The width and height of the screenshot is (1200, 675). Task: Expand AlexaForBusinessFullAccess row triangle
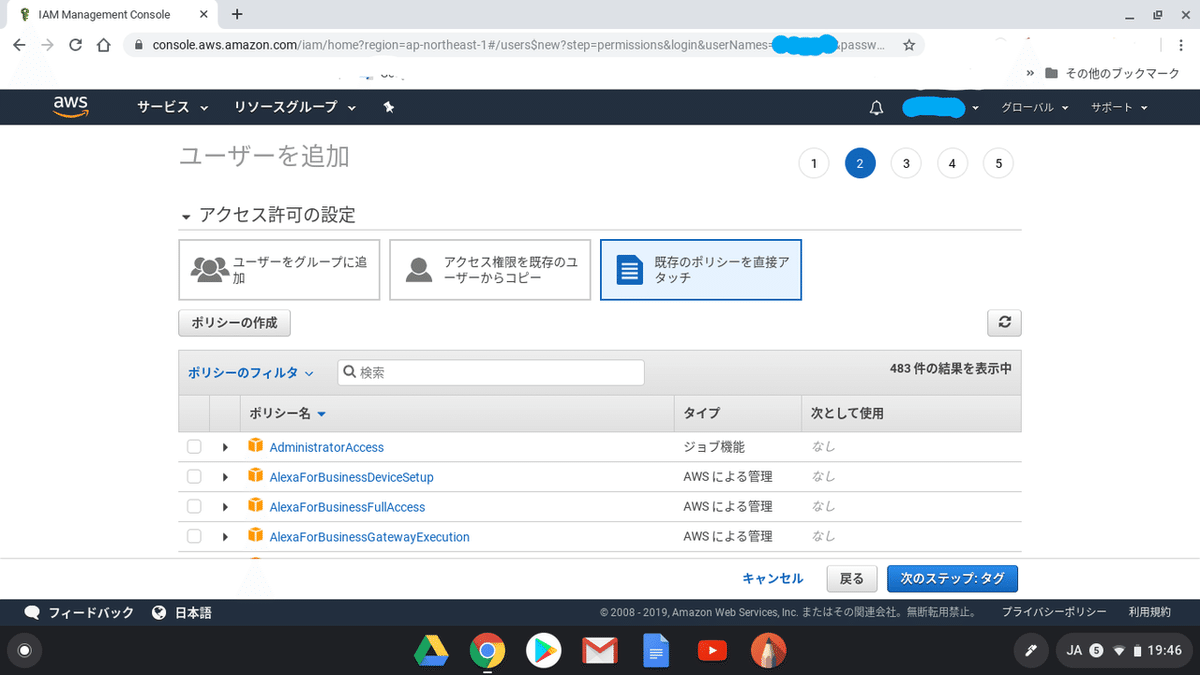pyautogui.click(x=225, y=507)
